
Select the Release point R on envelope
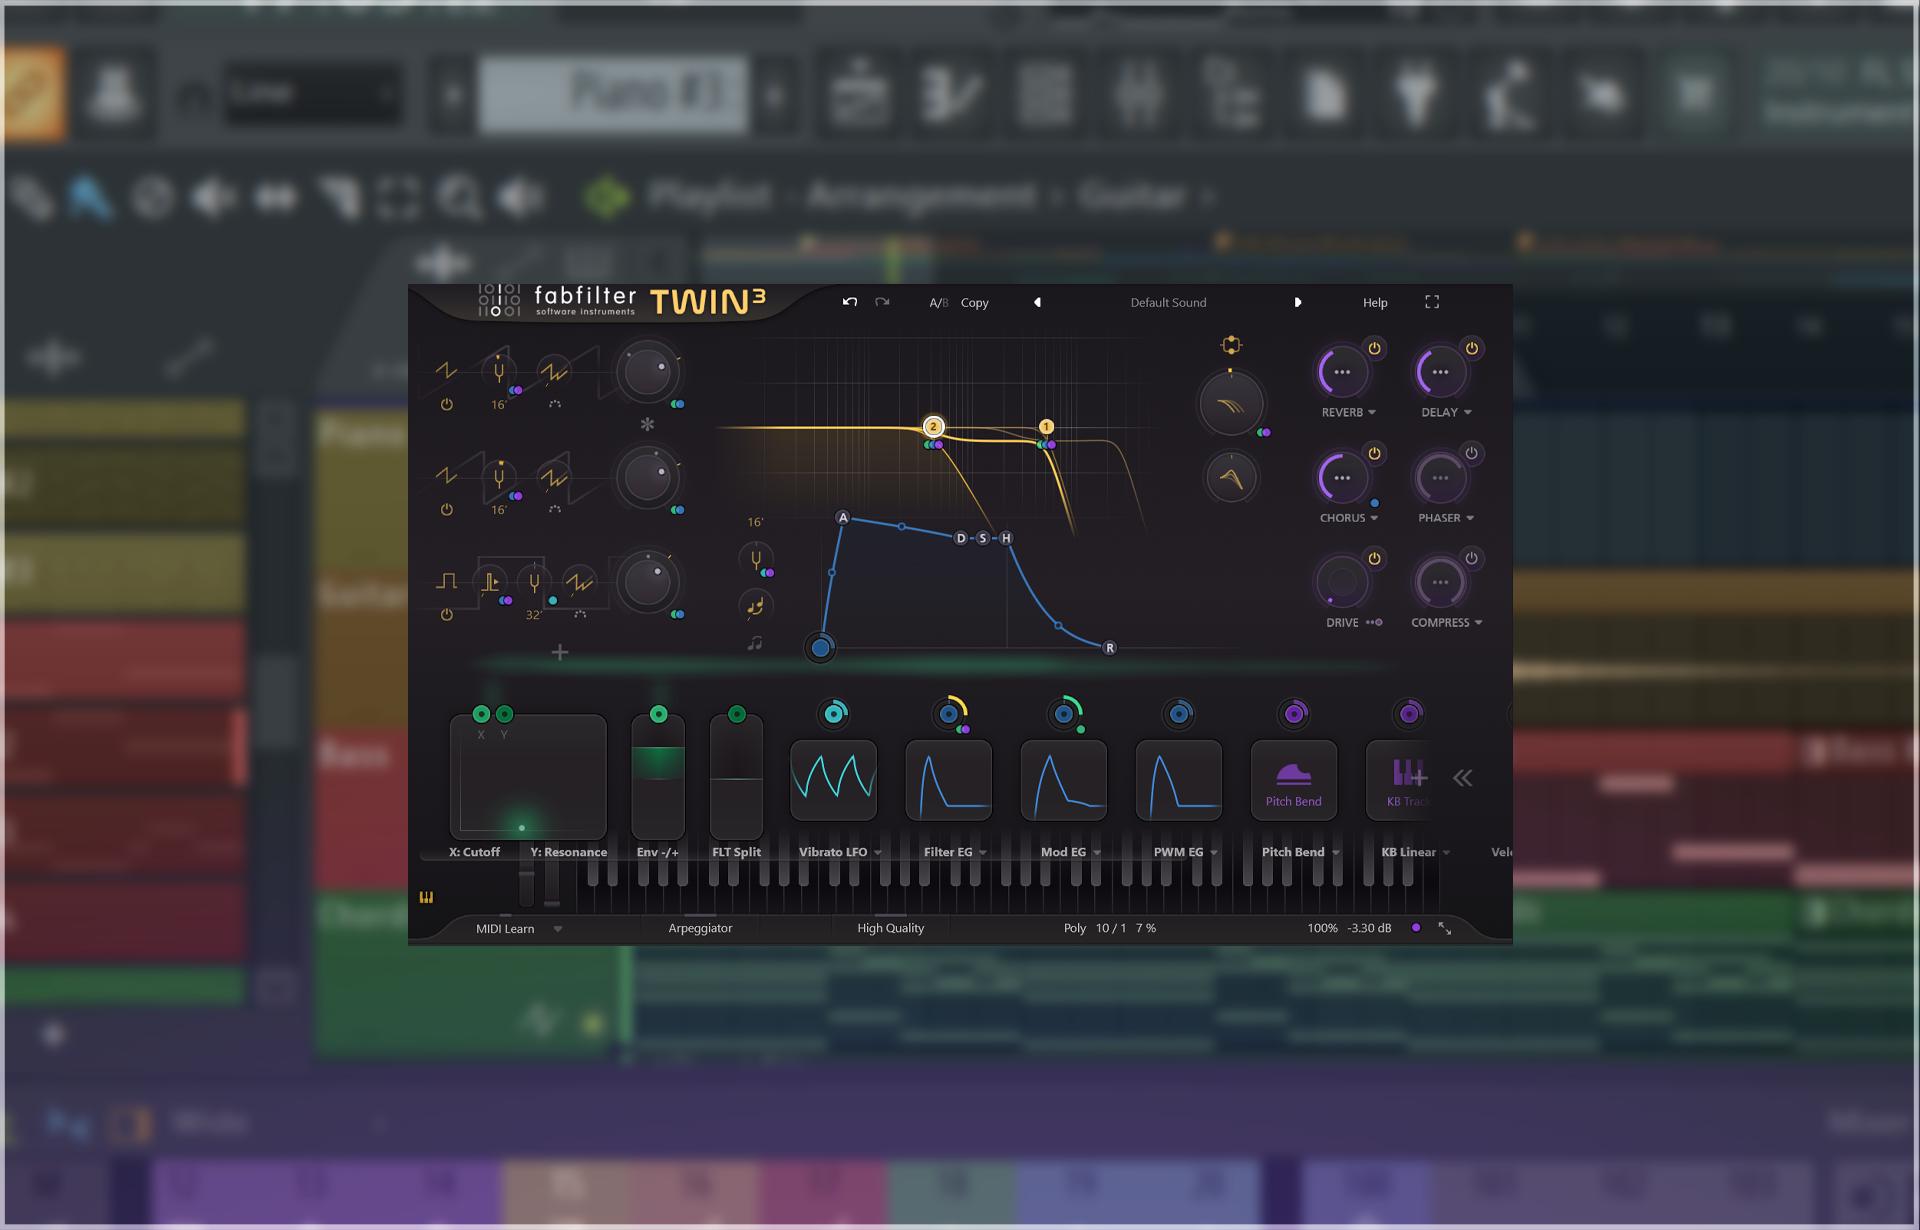pos(1109,648)
